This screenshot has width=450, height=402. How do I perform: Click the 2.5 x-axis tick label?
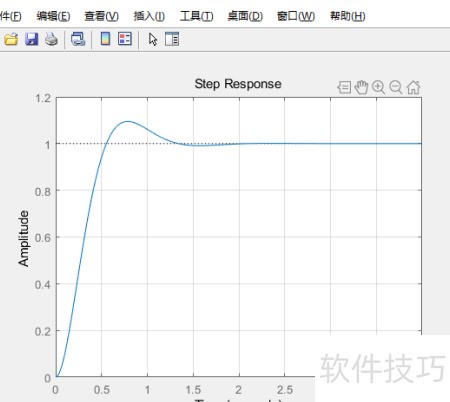(285, 390)
